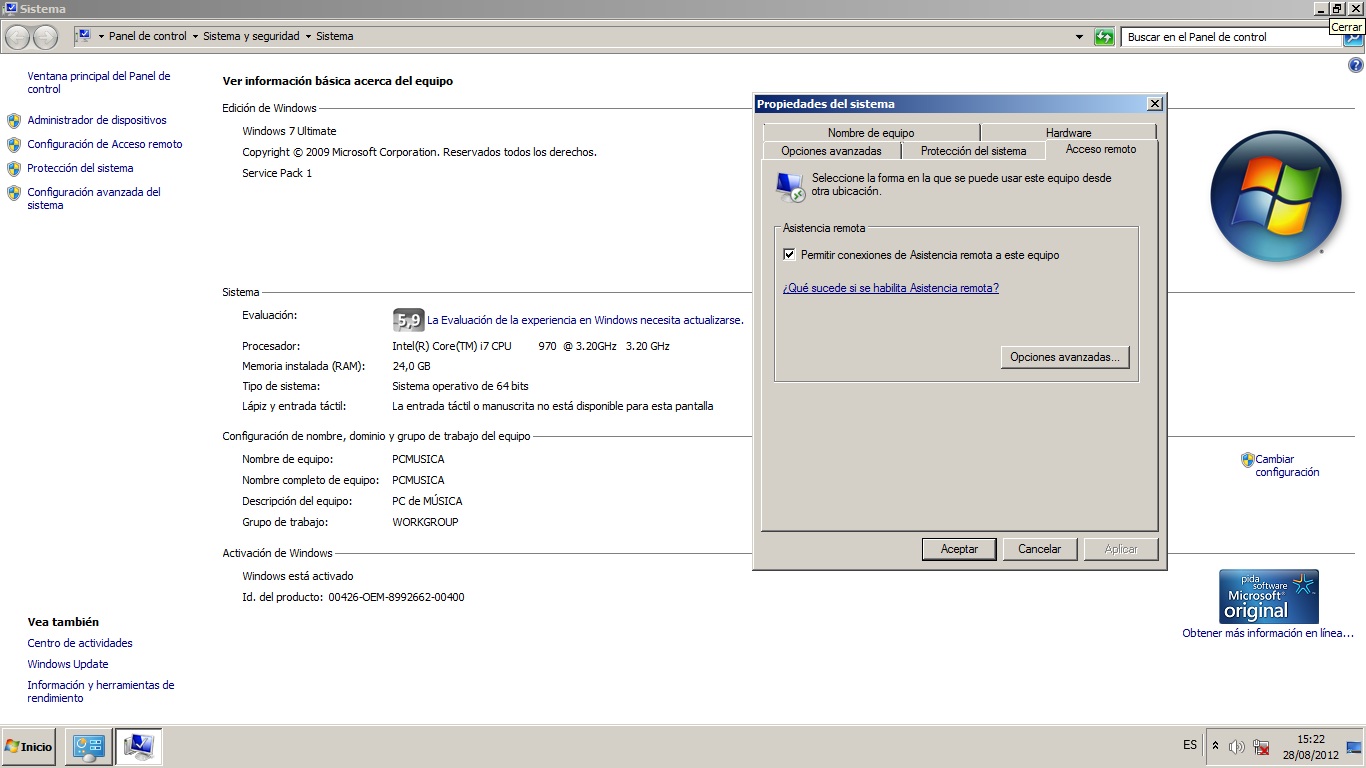The image size is (1366, 768).
Task: Confirm with the Aceptar button
Action: pyautogui.click(x=959, y=549)
